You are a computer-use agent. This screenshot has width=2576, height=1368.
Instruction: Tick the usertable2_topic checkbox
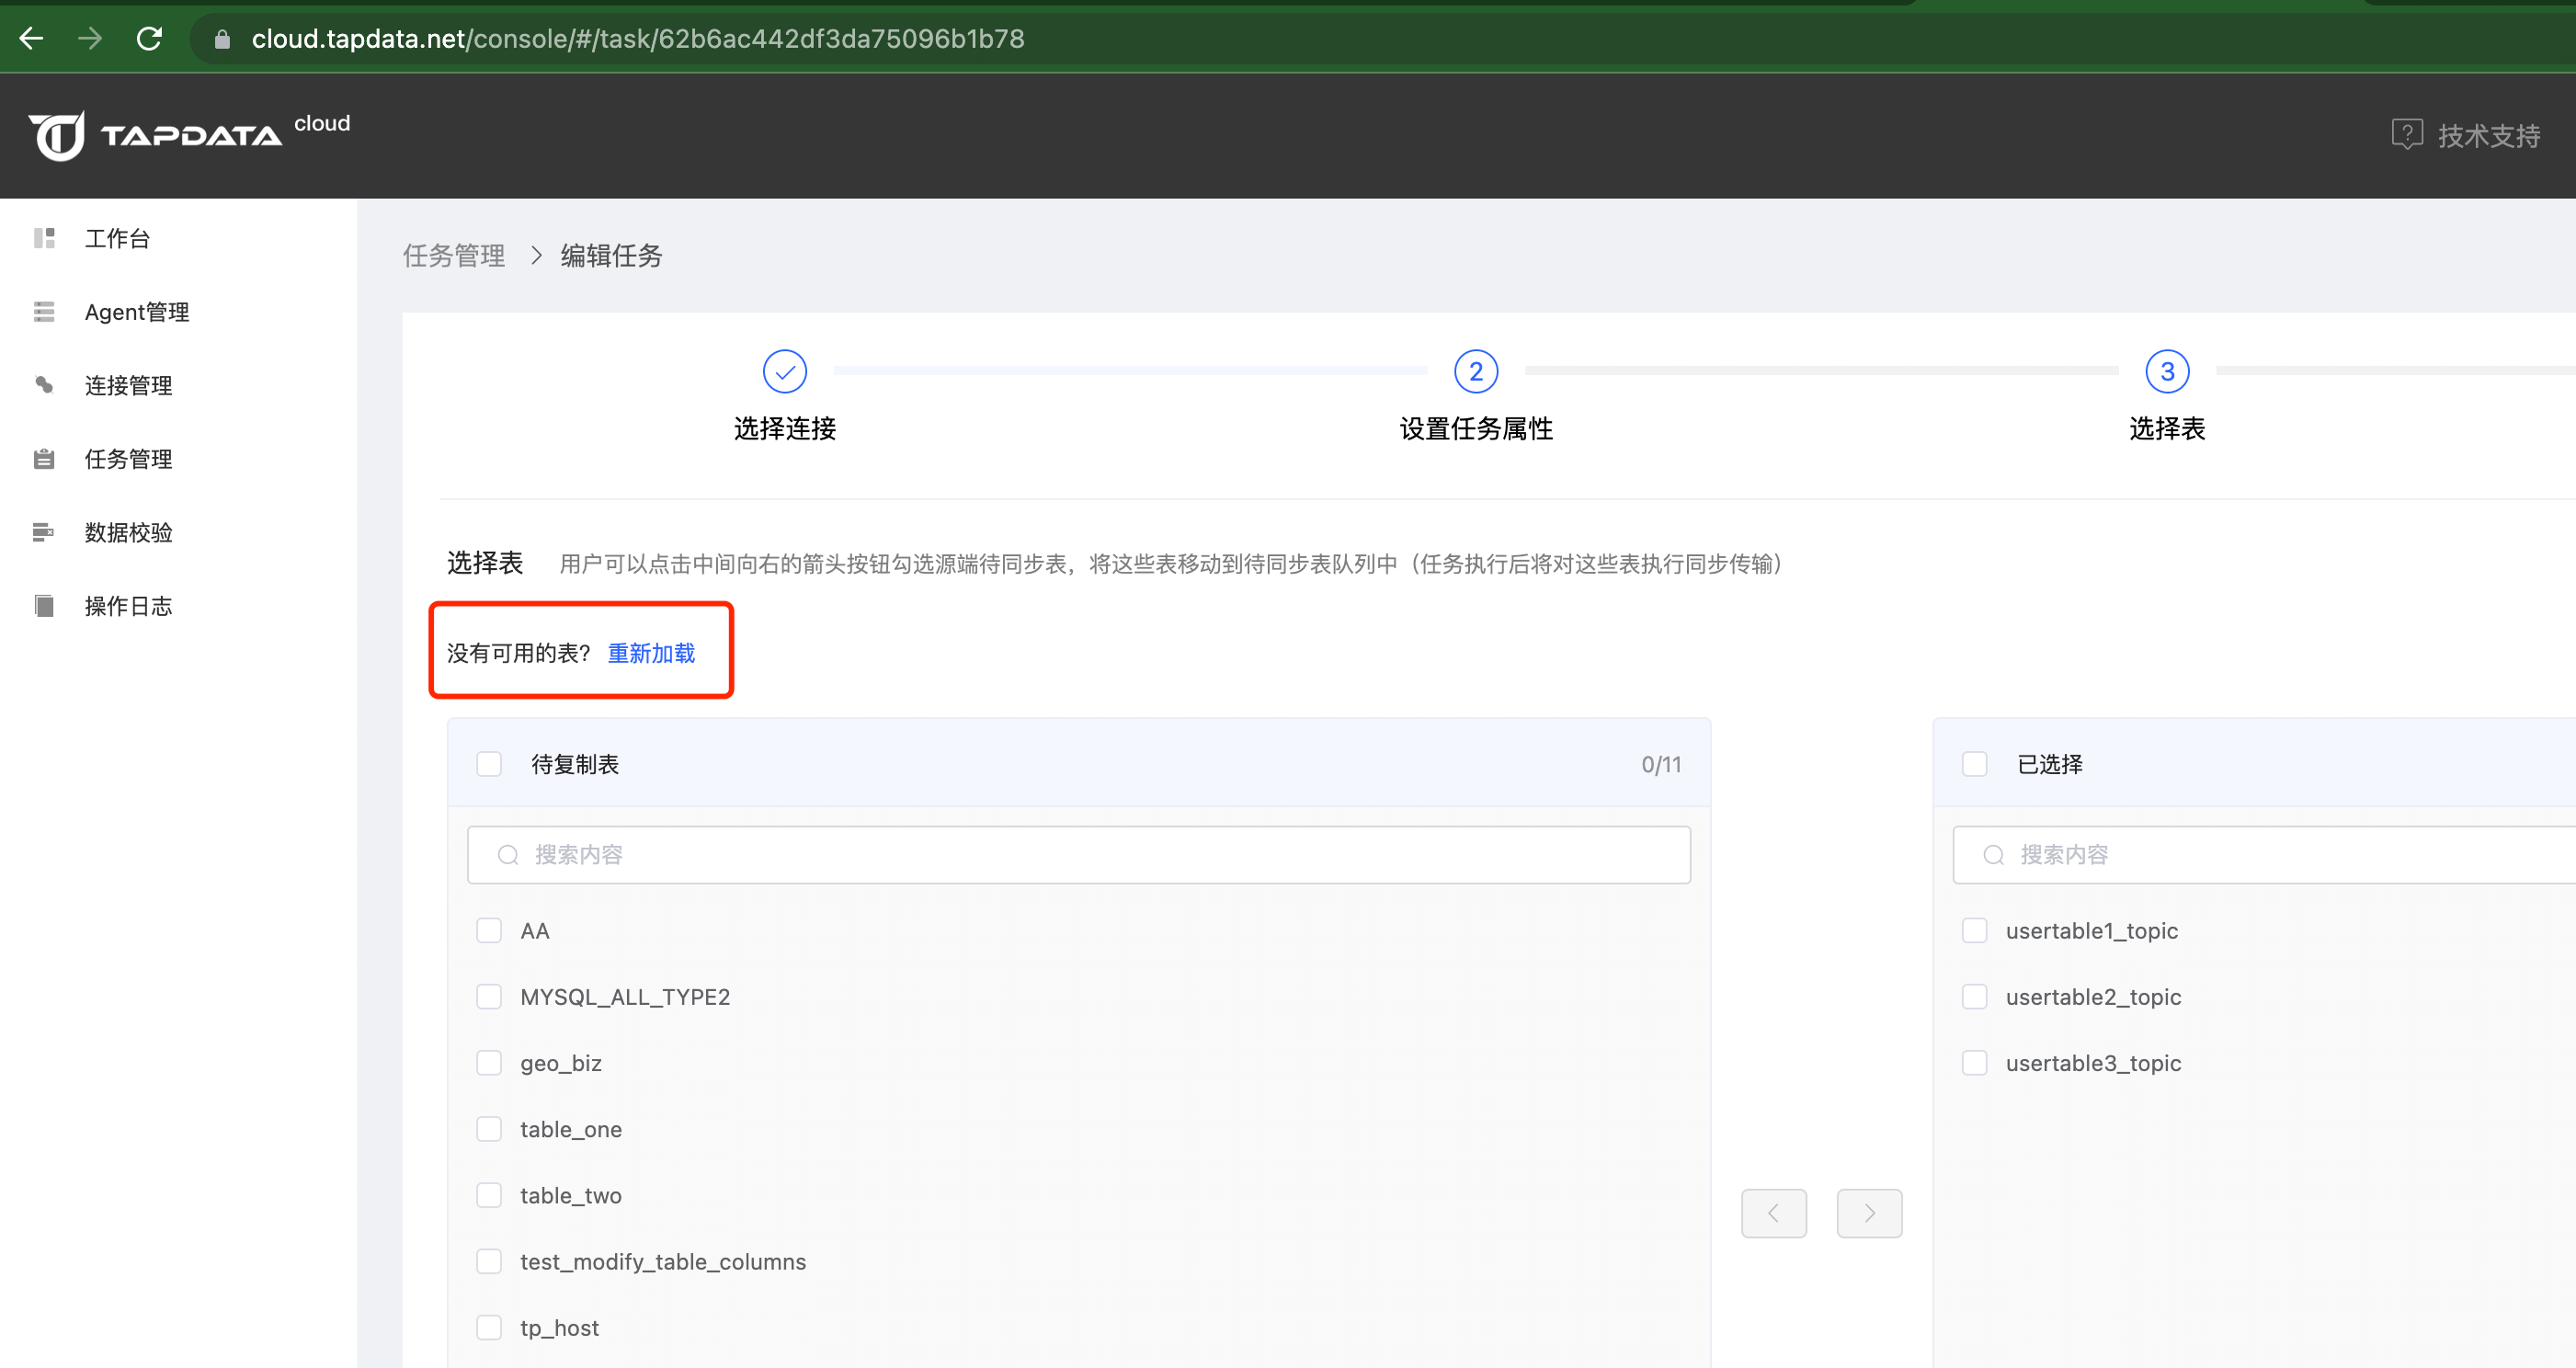tap(1974, 997)
